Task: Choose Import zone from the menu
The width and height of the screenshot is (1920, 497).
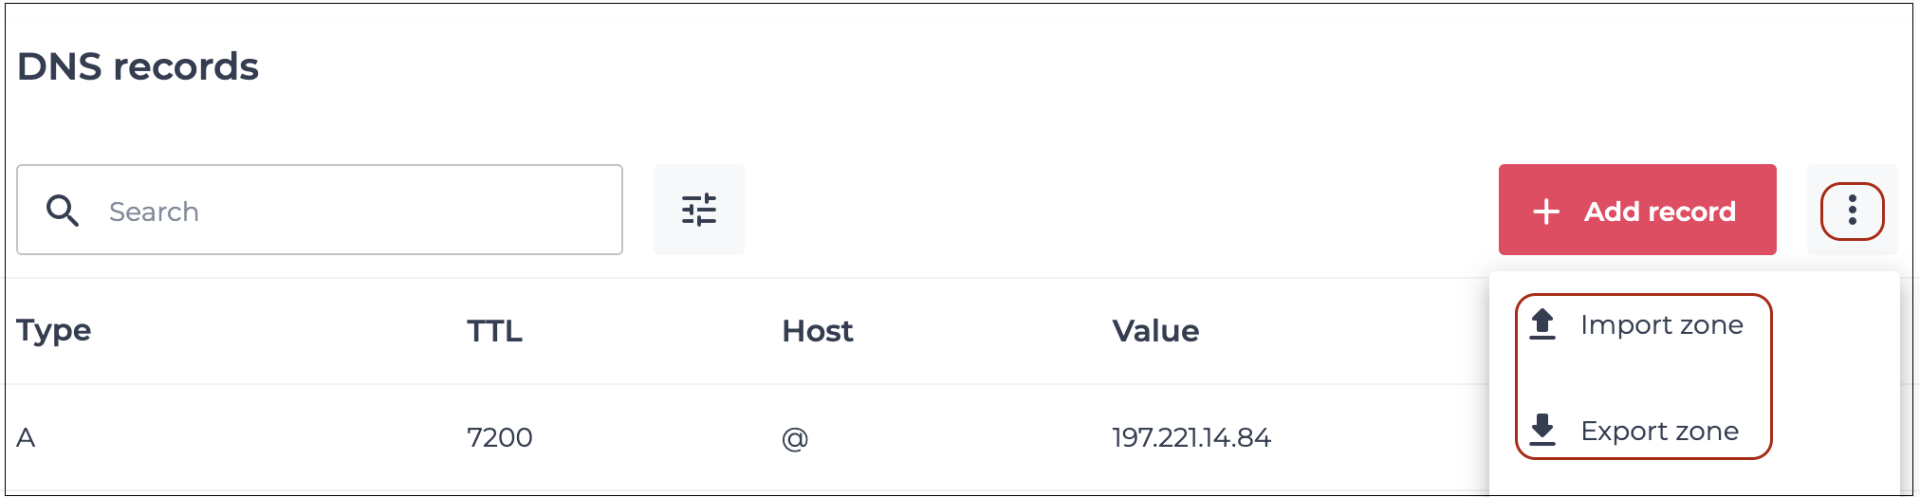Action: 1661,325
